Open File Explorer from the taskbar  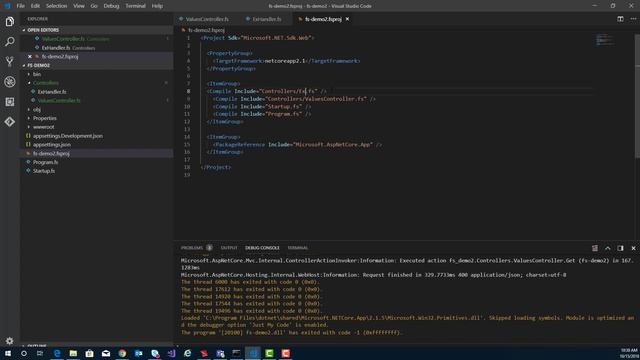click(x=73, y=353)
